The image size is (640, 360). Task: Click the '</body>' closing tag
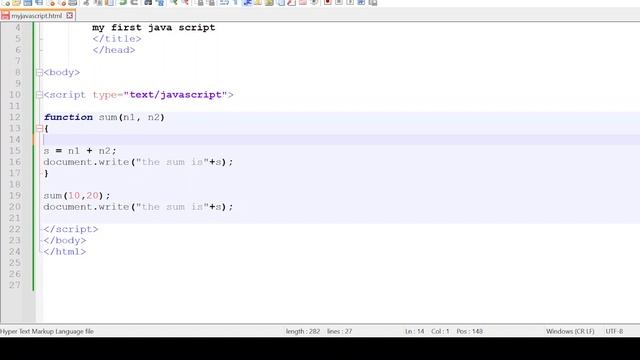(x=64, y=240)
